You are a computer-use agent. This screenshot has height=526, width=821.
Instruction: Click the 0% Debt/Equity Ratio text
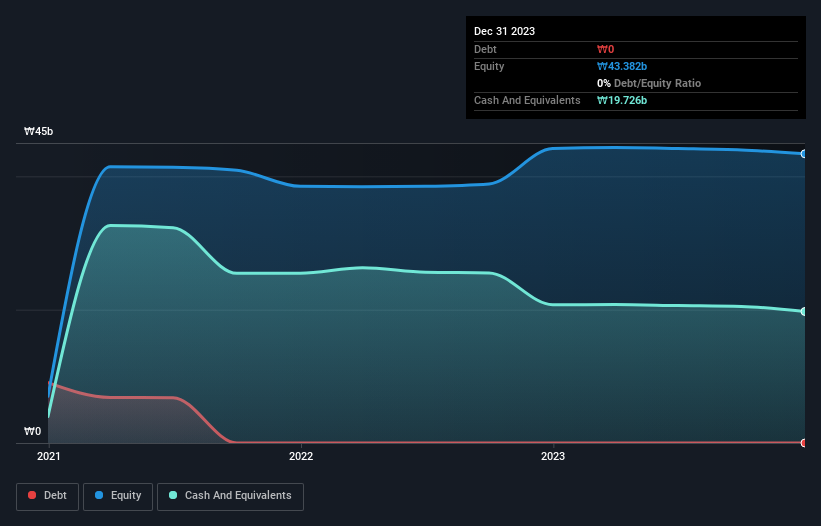(649, 83)
